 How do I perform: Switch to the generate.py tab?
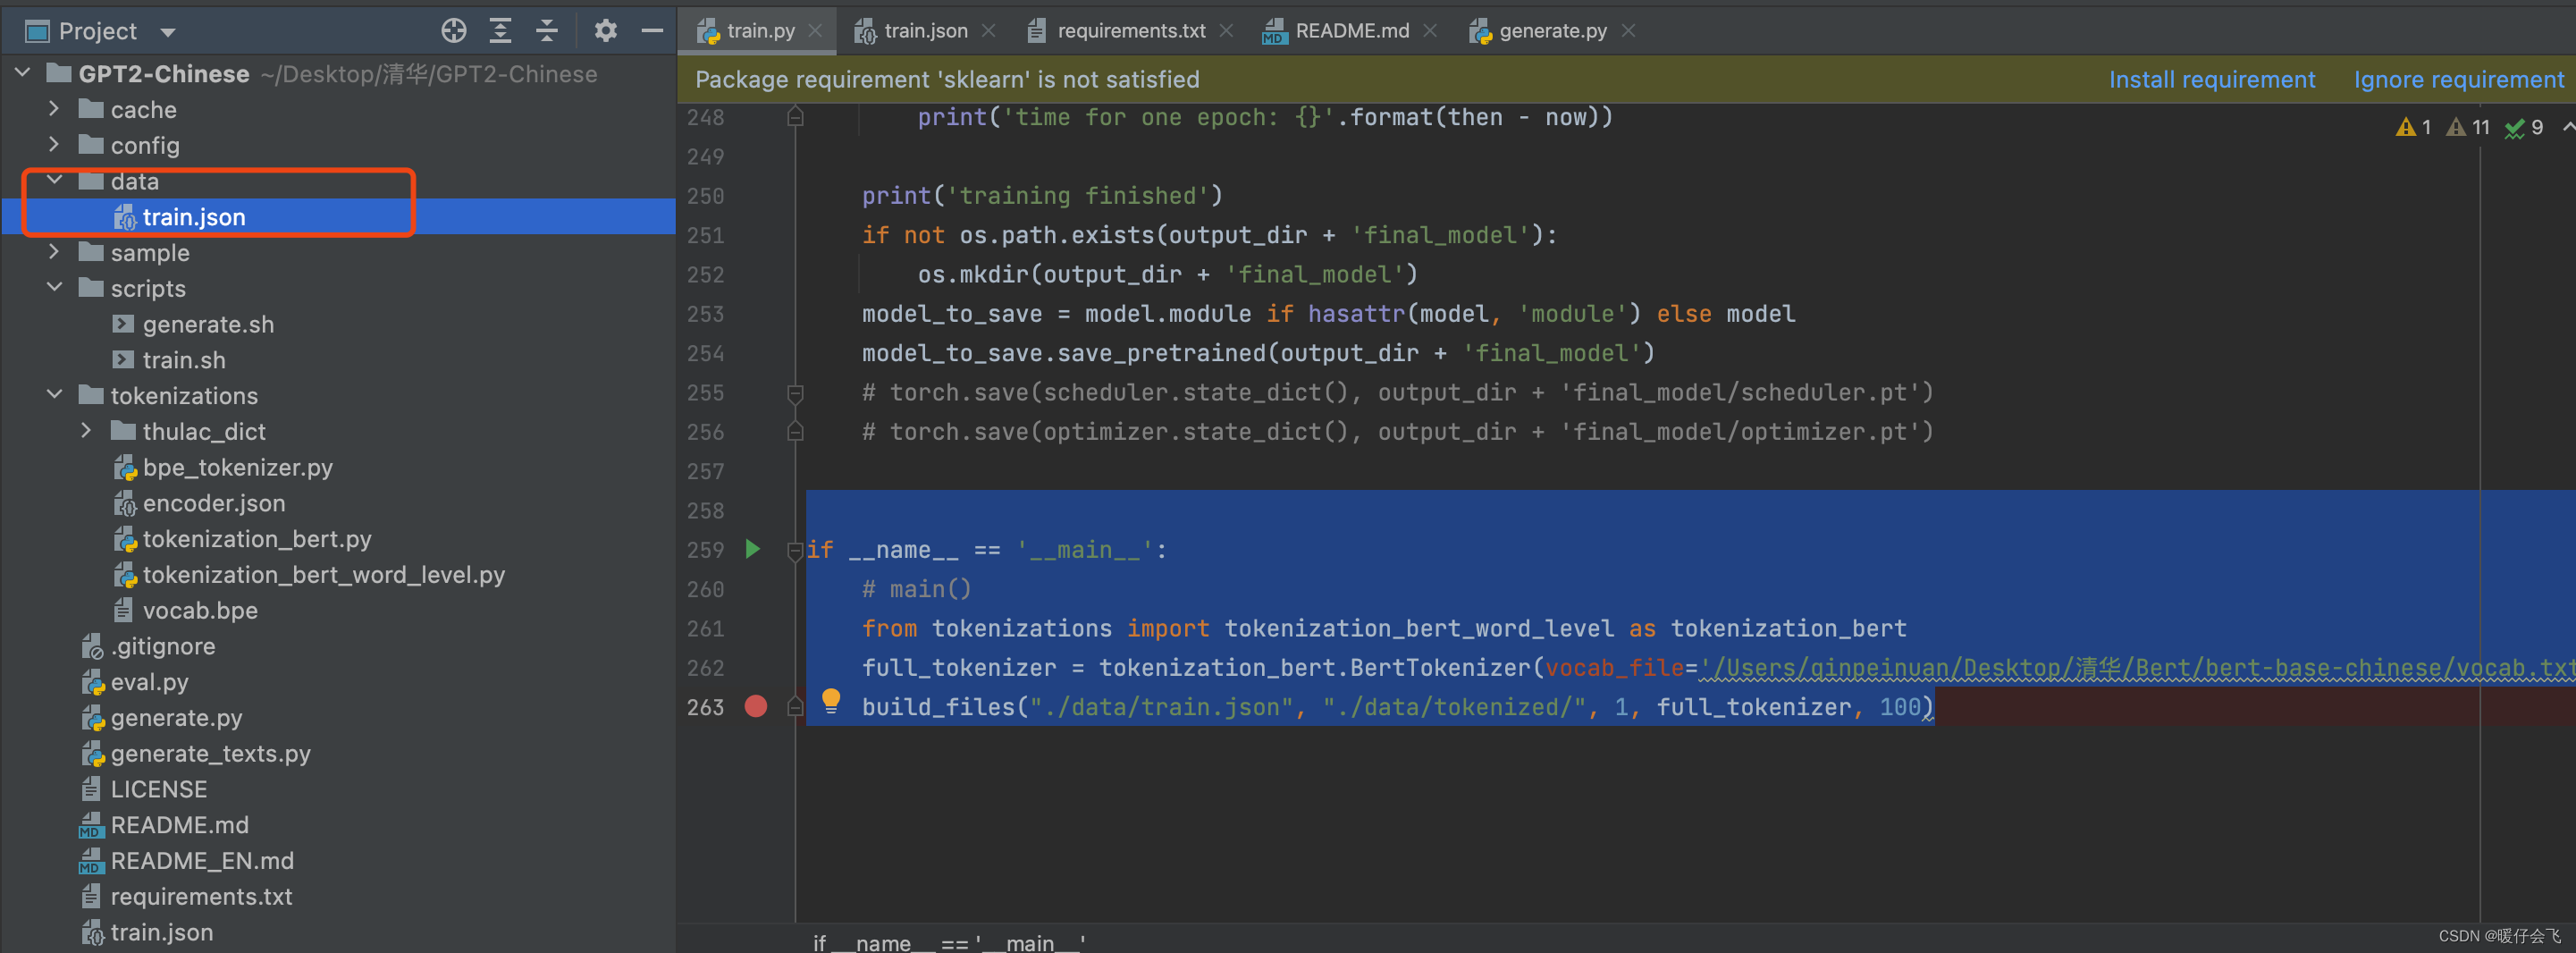pyautogui.click(x=1552, y=31)
